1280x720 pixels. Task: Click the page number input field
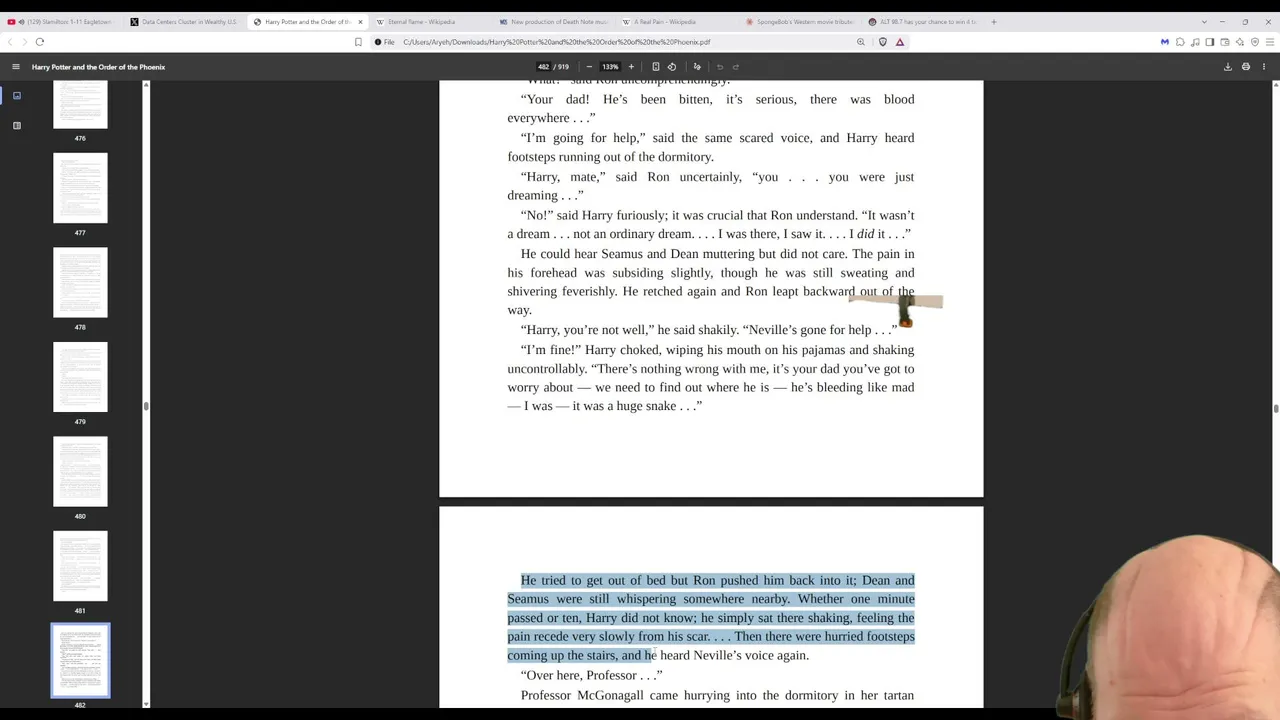tap(544, 67)
